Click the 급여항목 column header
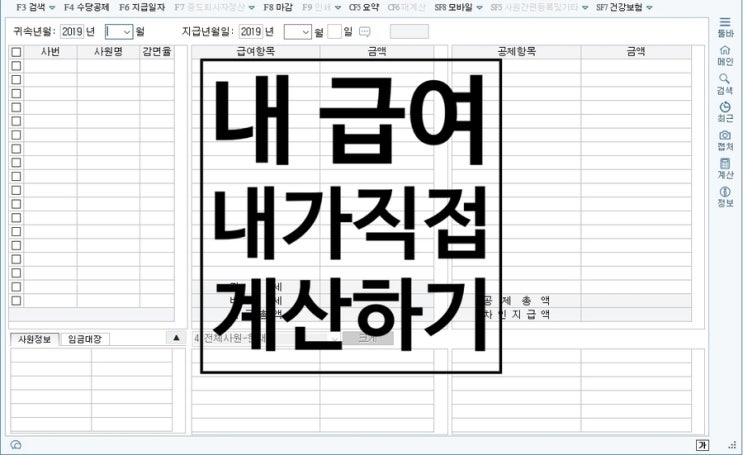Image resolution: width=743 pixels, height=455 pixels. coord(256,52)
